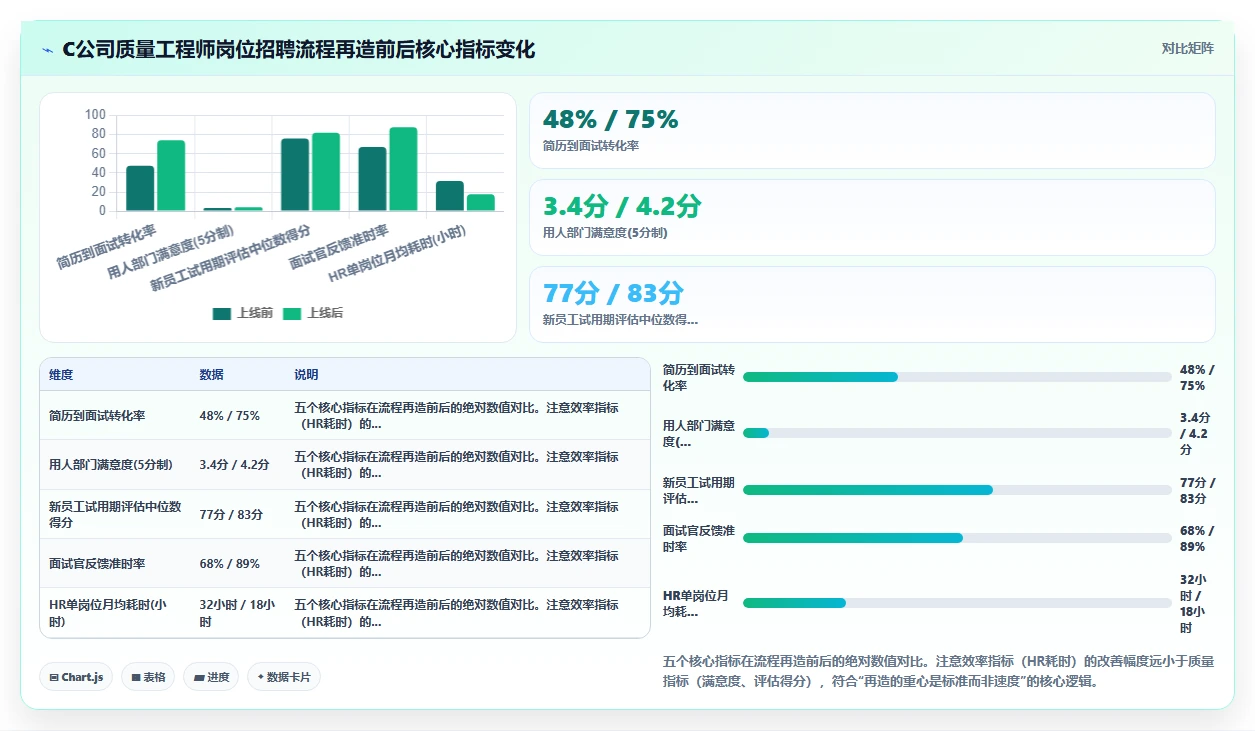This screenshot has width=1255, height=731.
Task: Click the 用人部门满意度 progress bar
Action: 957,433
